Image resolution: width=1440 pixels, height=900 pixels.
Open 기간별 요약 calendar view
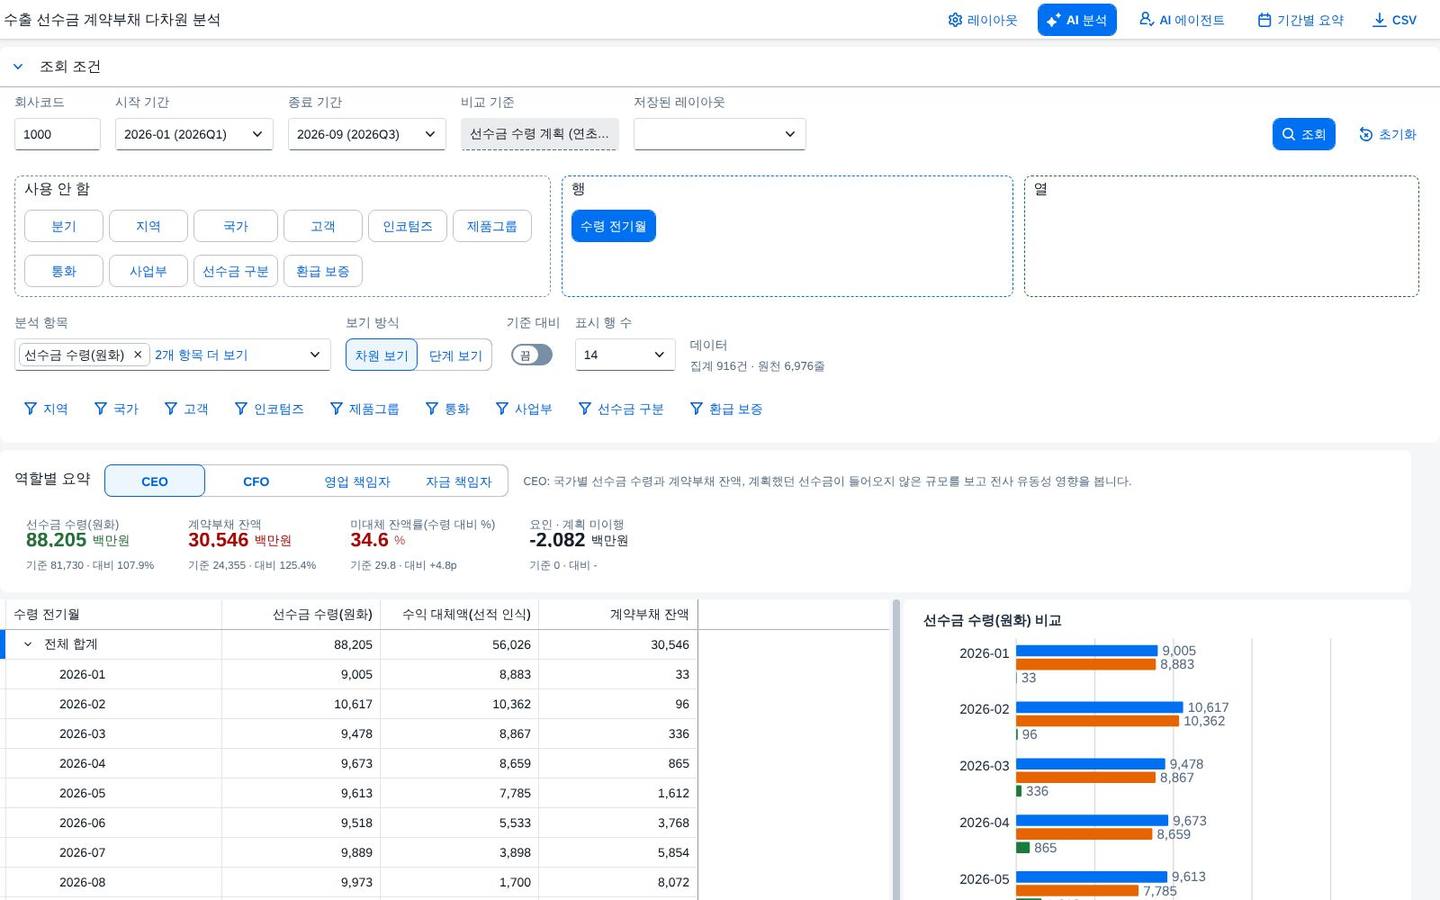coord(1300,20)
